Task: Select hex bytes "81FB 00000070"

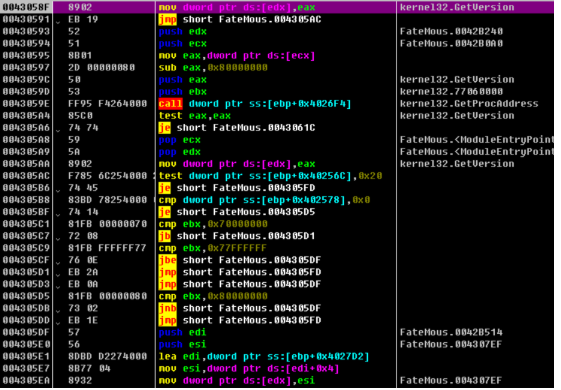Action: [107, 224]
